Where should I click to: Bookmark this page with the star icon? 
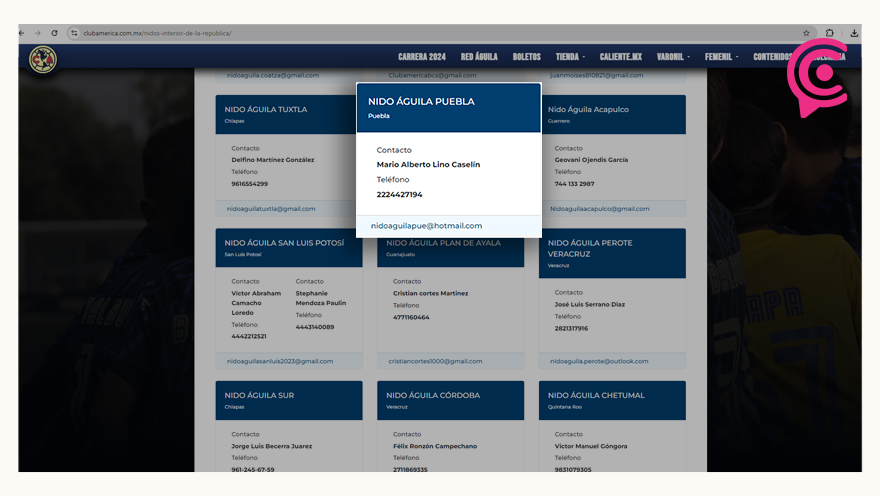point(806,33)
